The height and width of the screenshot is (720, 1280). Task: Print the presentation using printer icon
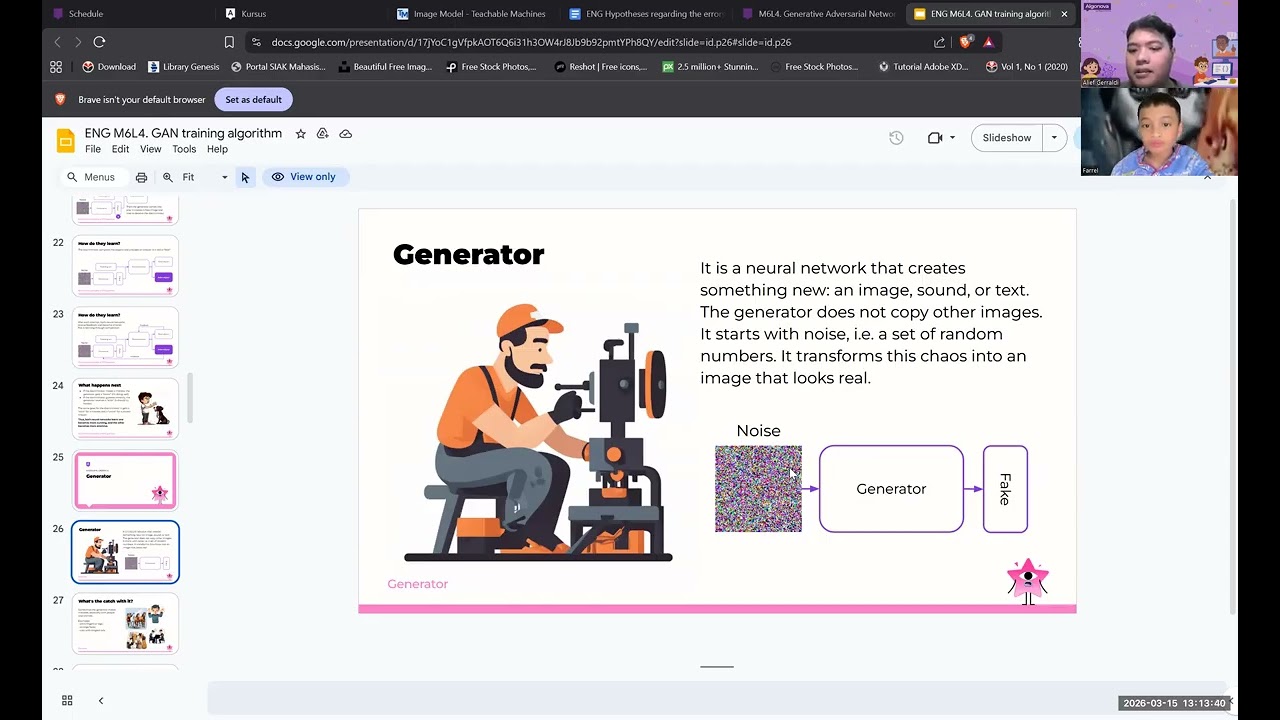coord(141,177)
